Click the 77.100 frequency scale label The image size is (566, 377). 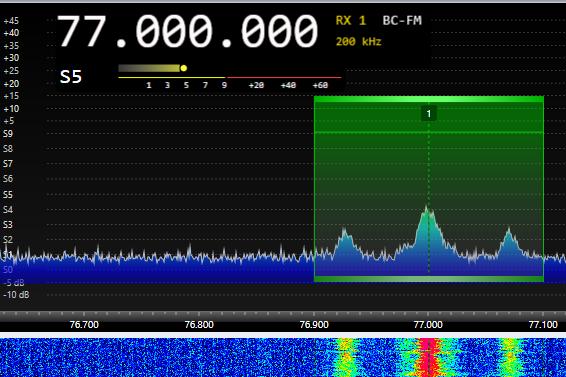pyautogui.click(x=543, y=324)
